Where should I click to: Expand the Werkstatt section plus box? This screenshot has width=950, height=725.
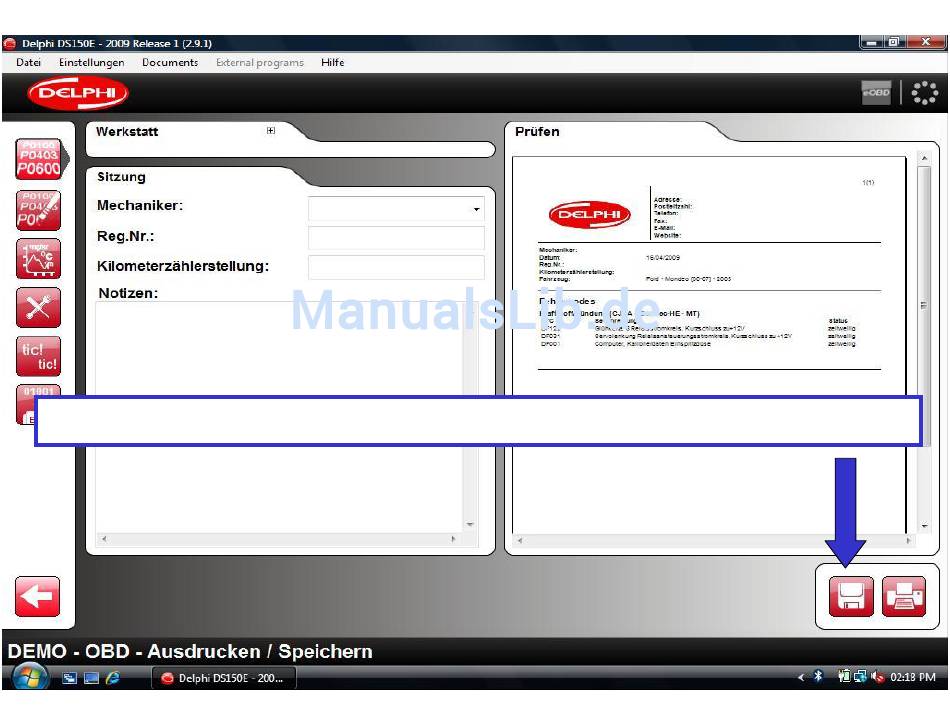click(x=271, y=130)
